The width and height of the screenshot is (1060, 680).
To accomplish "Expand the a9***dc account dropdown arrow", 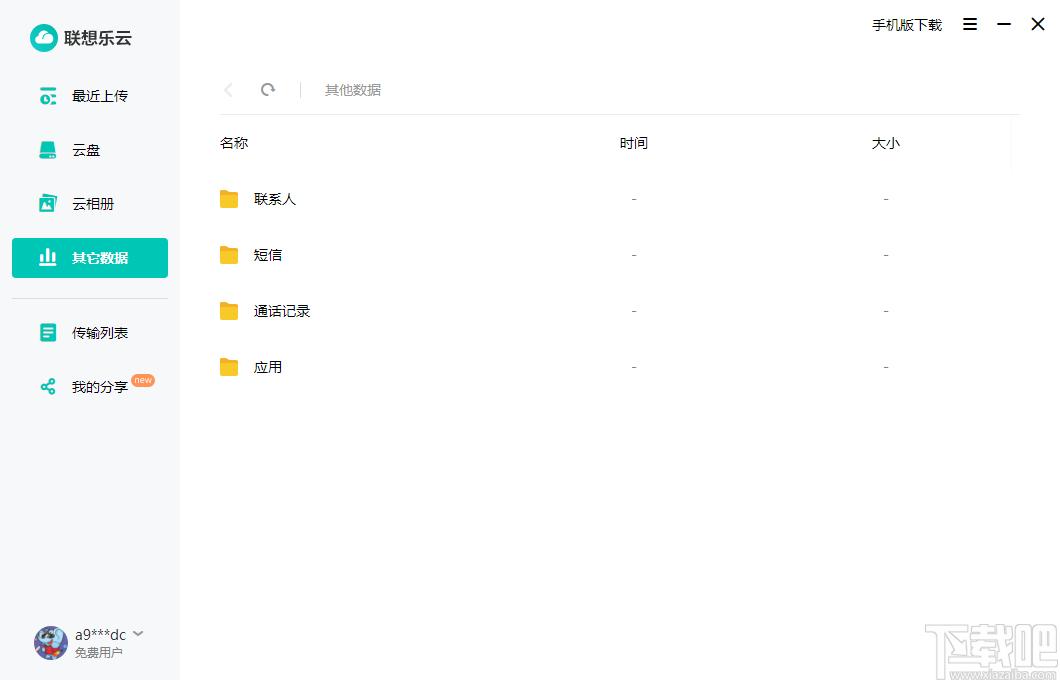I will click(x=138, y=634).
